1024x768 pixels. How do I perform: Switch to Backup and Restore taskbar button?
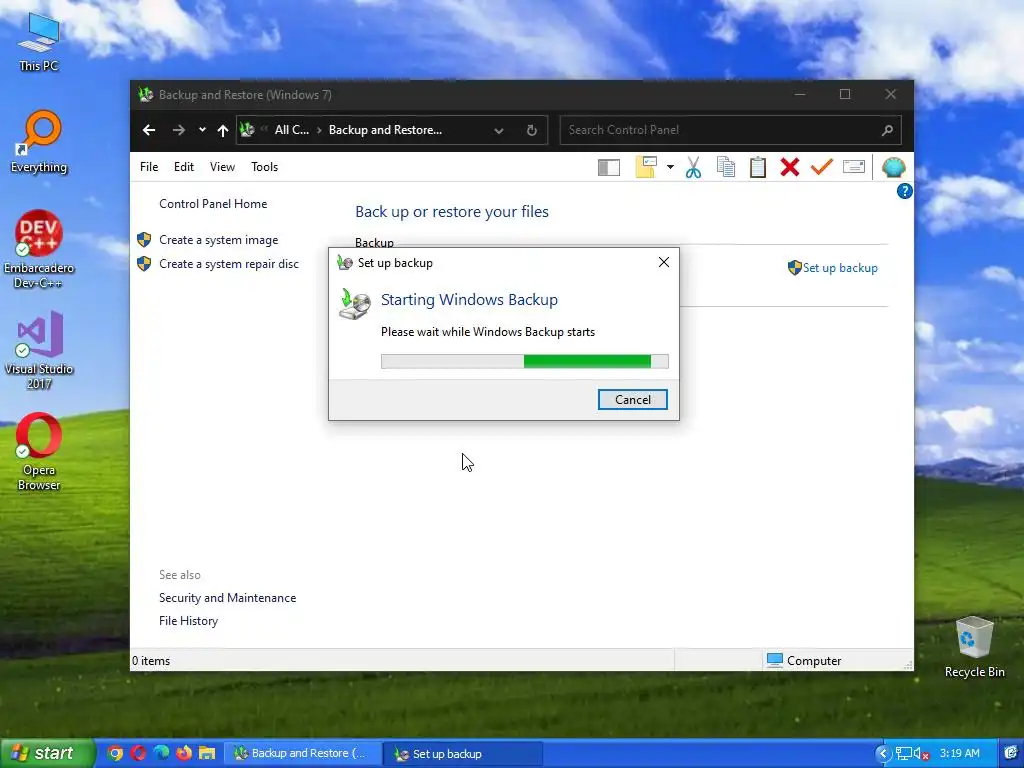tap(301, 754)
